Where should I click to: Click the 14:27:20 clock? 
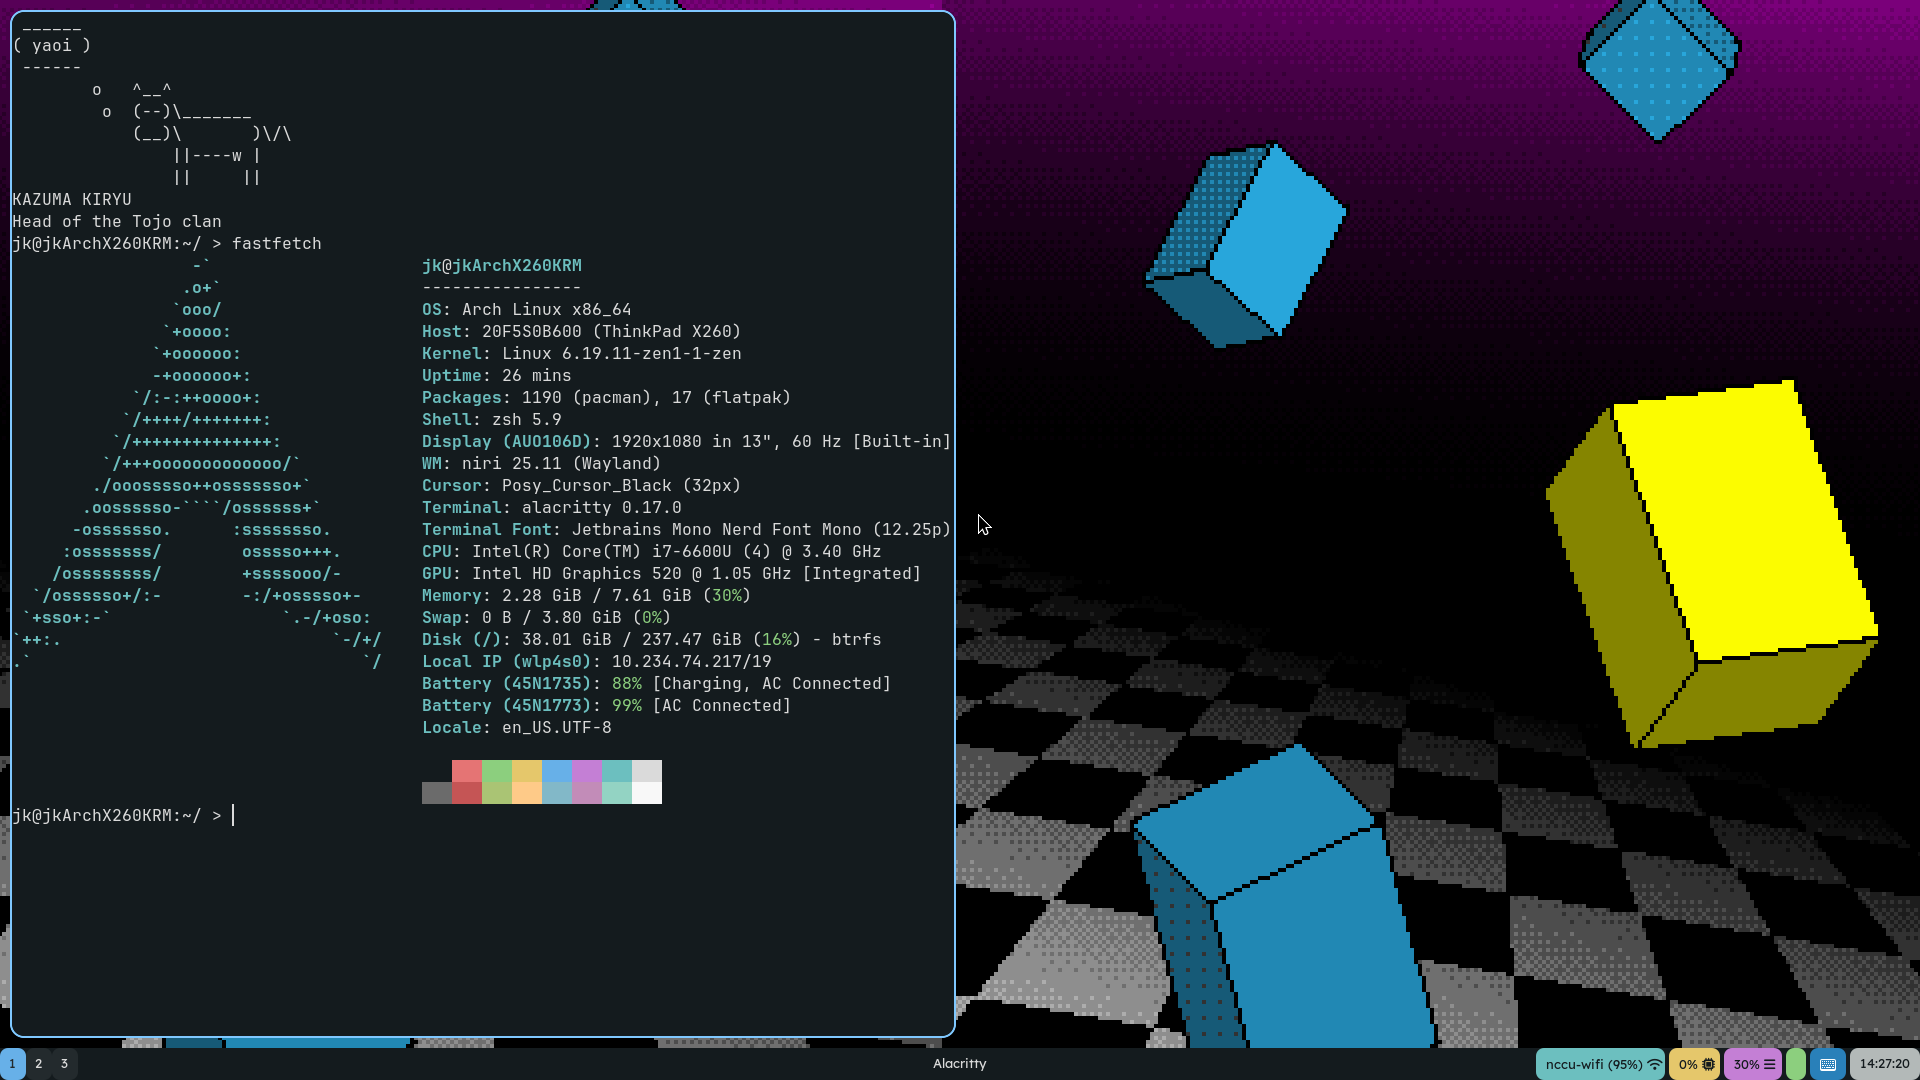coord(1884,1064)
